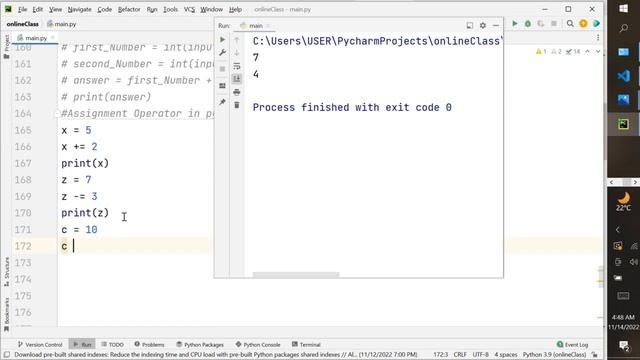640x360 pixels.
Task: Click the Run with Coverage icon
Action: [x=541, y=24]
